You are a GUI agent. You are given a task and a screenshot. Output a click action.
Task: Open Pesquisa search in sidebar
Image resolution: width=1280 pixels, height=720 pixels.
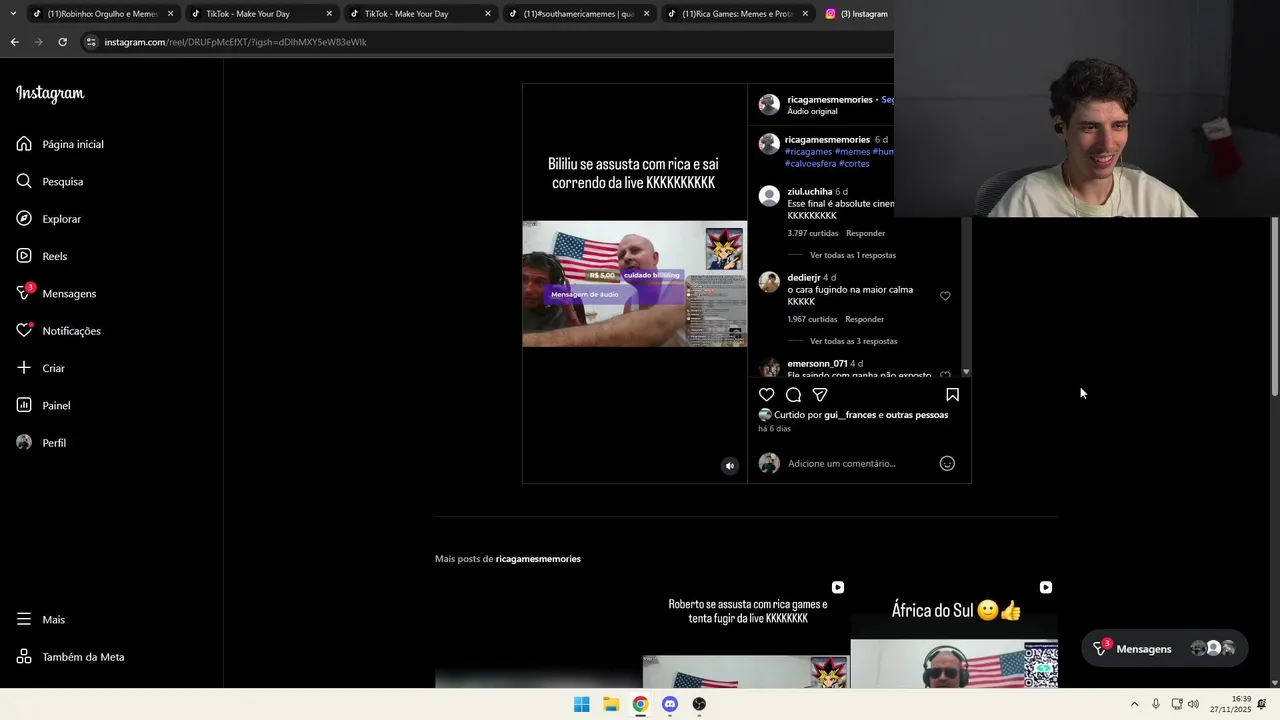click(50, 181)
